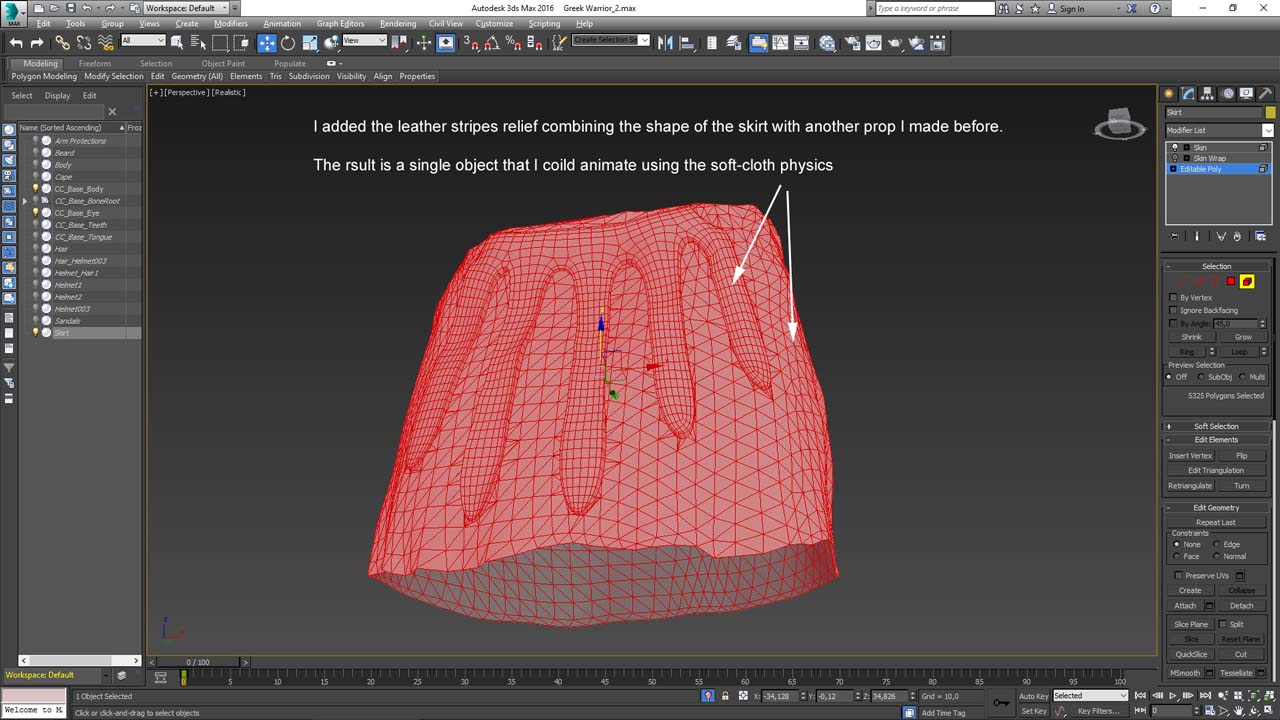The height and width of the screenshot is (720, 1280).
Task: Click Bind to Space Warp tool
Action: click(105, 43)
